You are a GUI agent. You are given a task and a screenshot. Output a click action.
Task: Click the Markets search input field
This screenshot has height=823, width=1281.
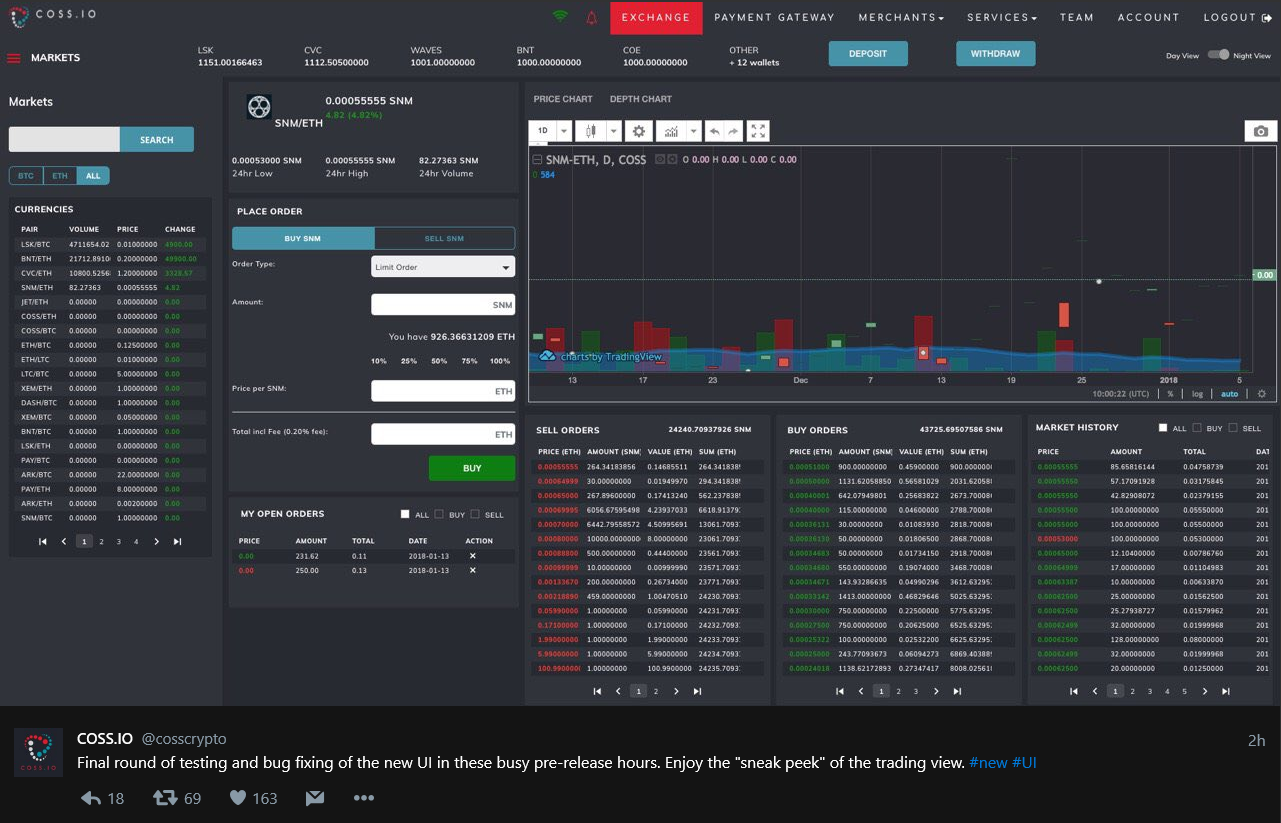tap(64, 140)
